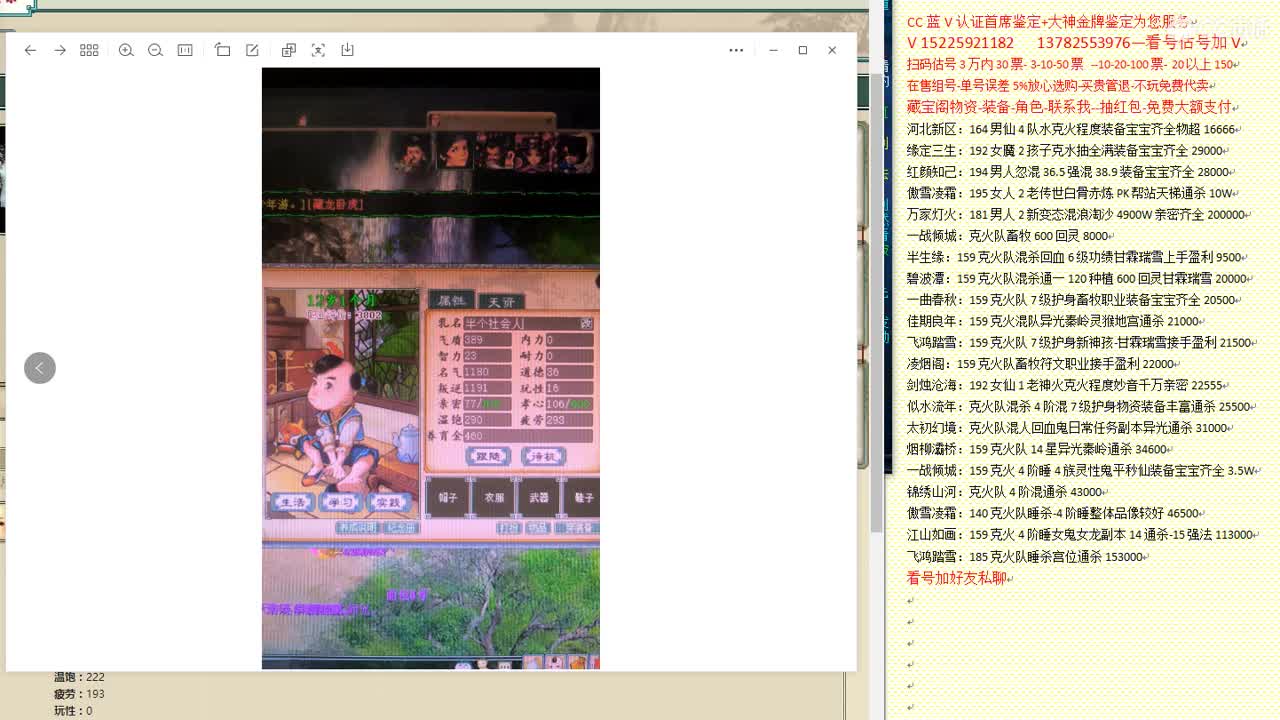Click the scan-frame text recognition icon
Viewport: 1280px width, 720px height.
pyautogui.click(x=318, y=50)
